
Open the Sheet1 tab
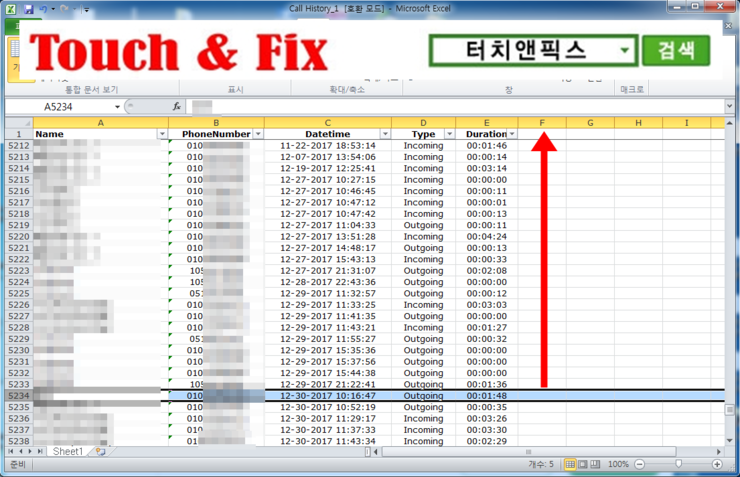pos(67,452)
